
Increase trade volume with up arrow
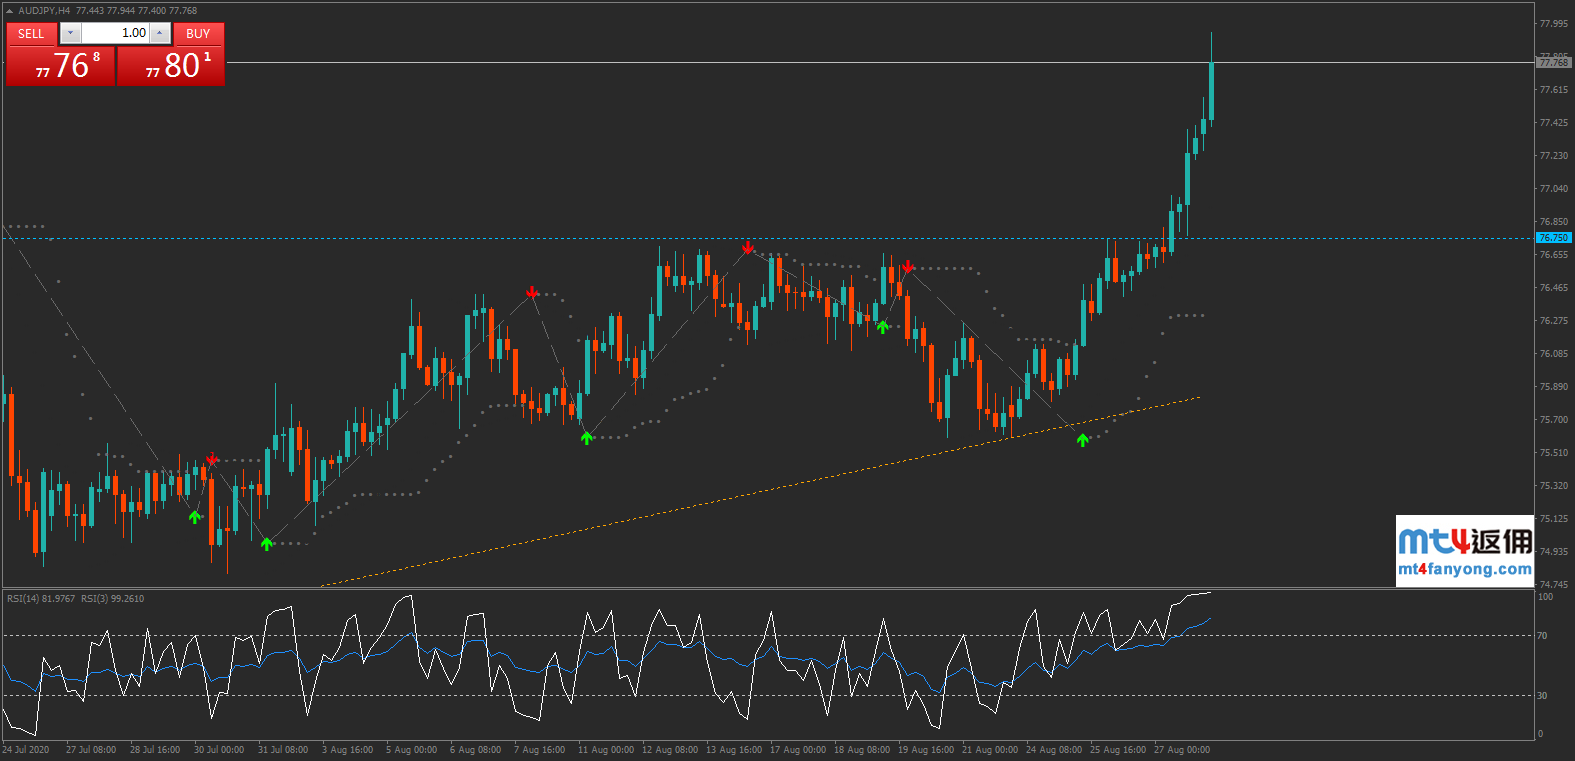pyautogui.click(x=160, y=34)
